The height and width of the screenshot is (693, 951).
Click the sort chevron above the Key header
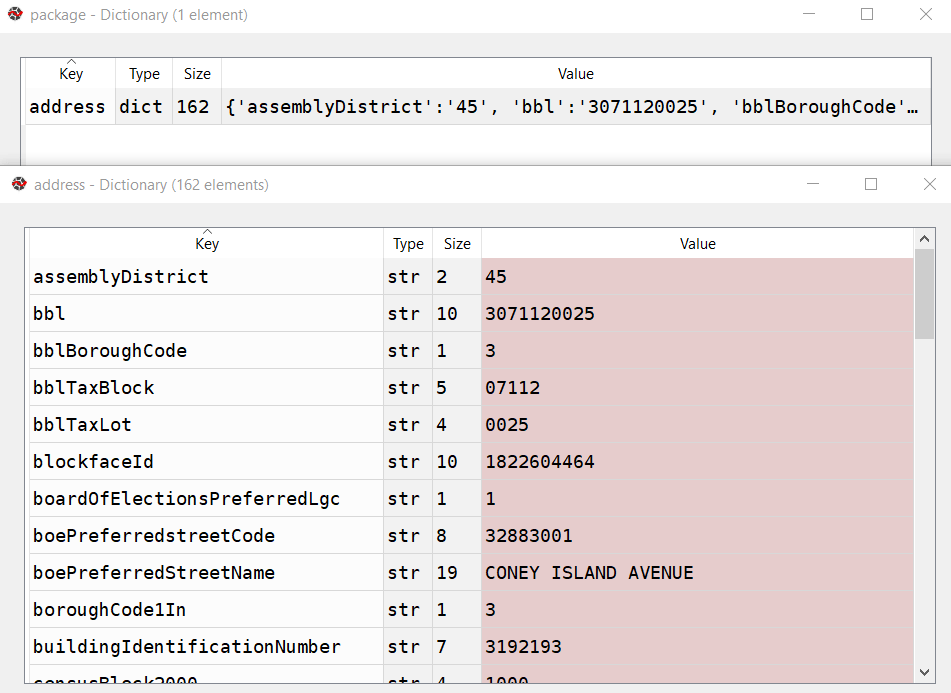click(206, 233)
